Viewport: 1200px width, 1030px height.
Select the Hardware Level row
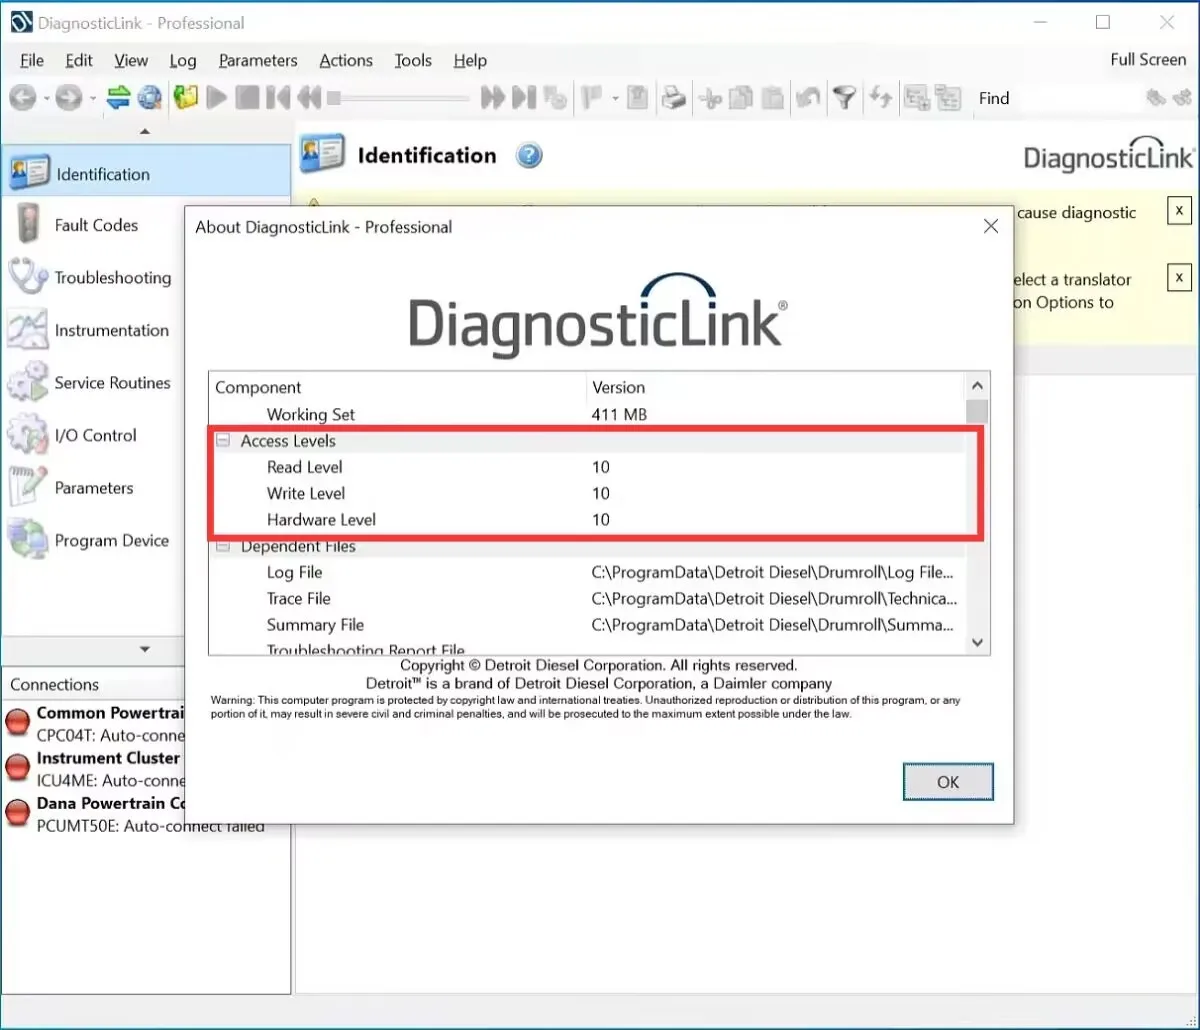coord(587,519)
